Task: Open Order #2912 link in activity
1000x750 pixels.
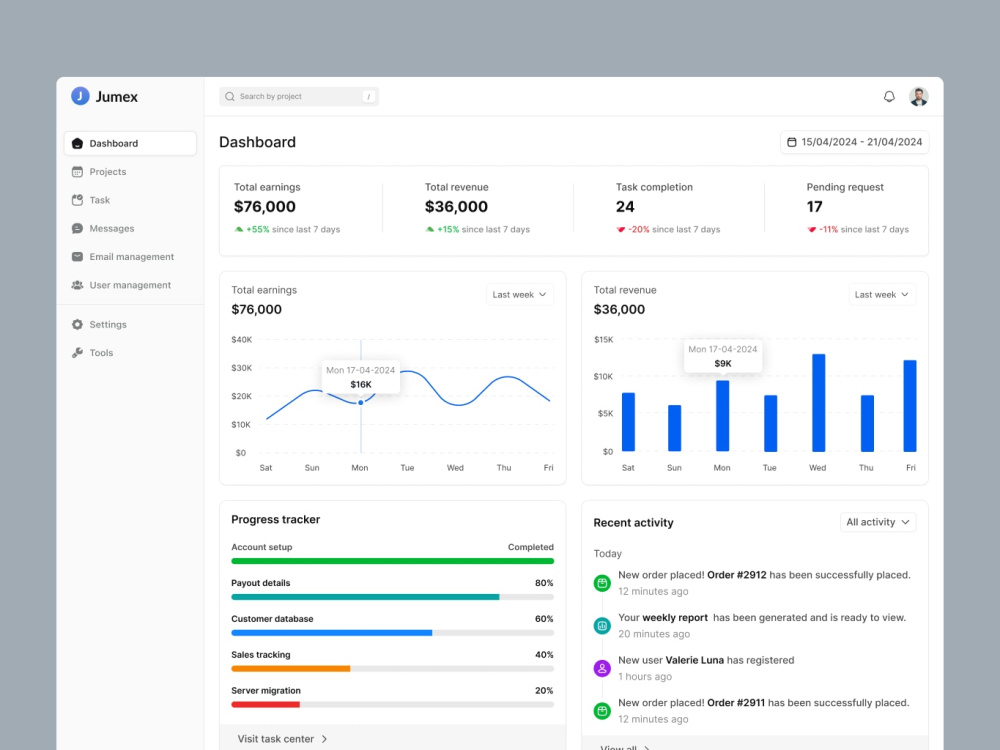Action: click(x=737, y=575)
